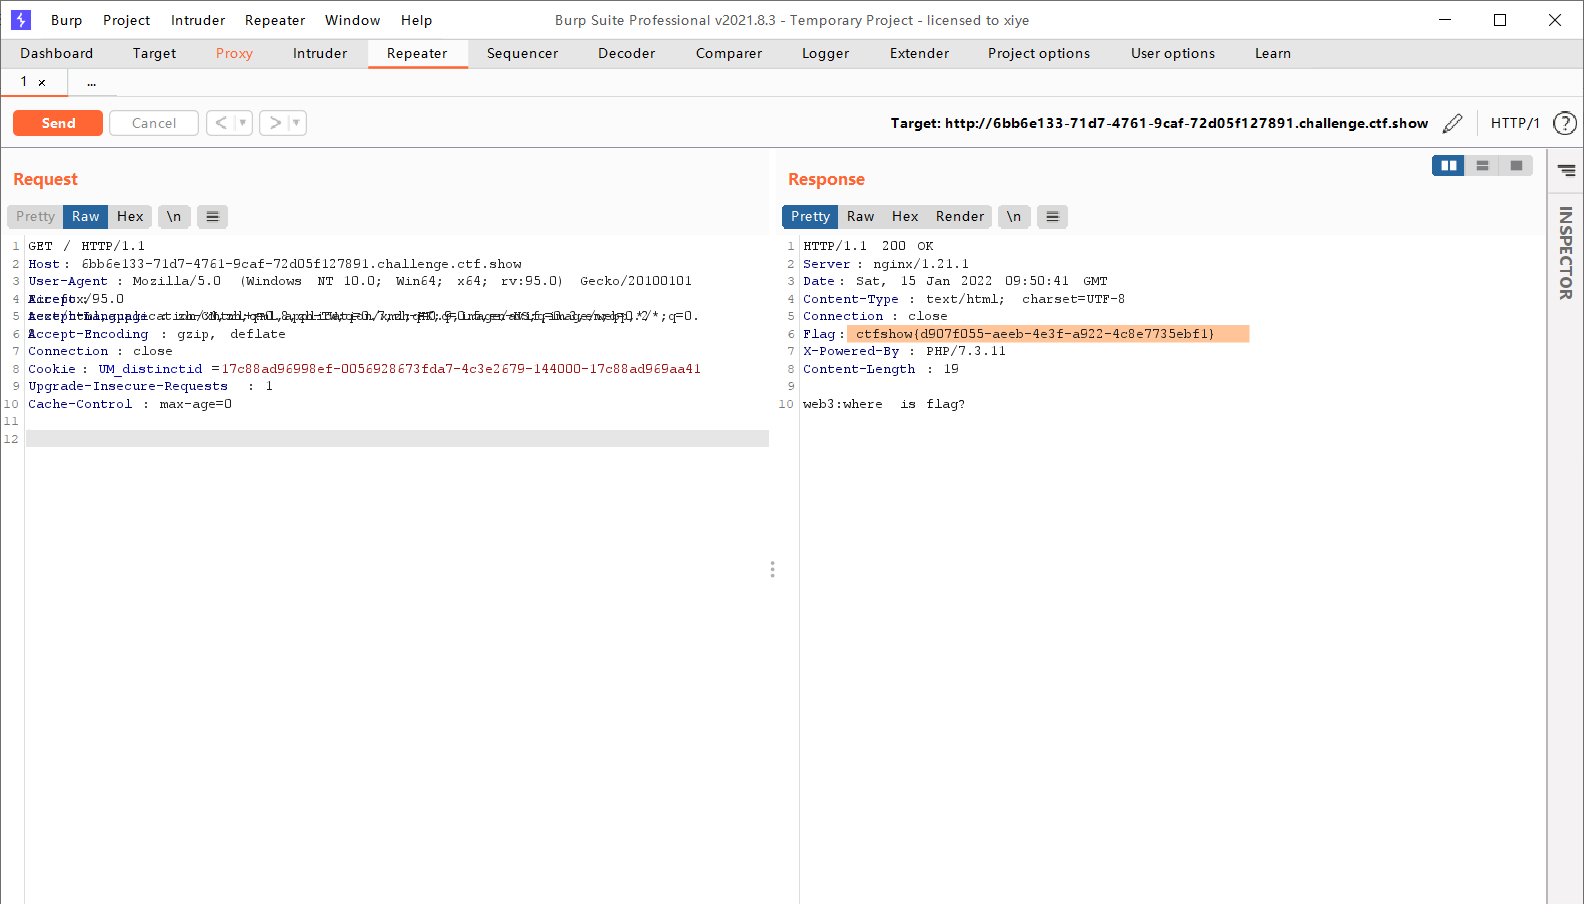The width and height of the screenshot is (1584, 904).
Task: Set combined tabbed layout icon
Action: (x=1516, y=166)
